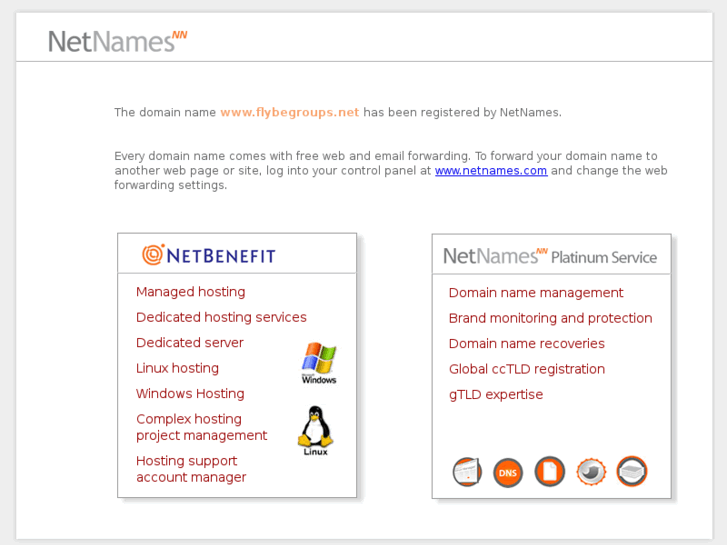
Task: Click the 'forwarding settings.' text line
Action: (171, 185)
